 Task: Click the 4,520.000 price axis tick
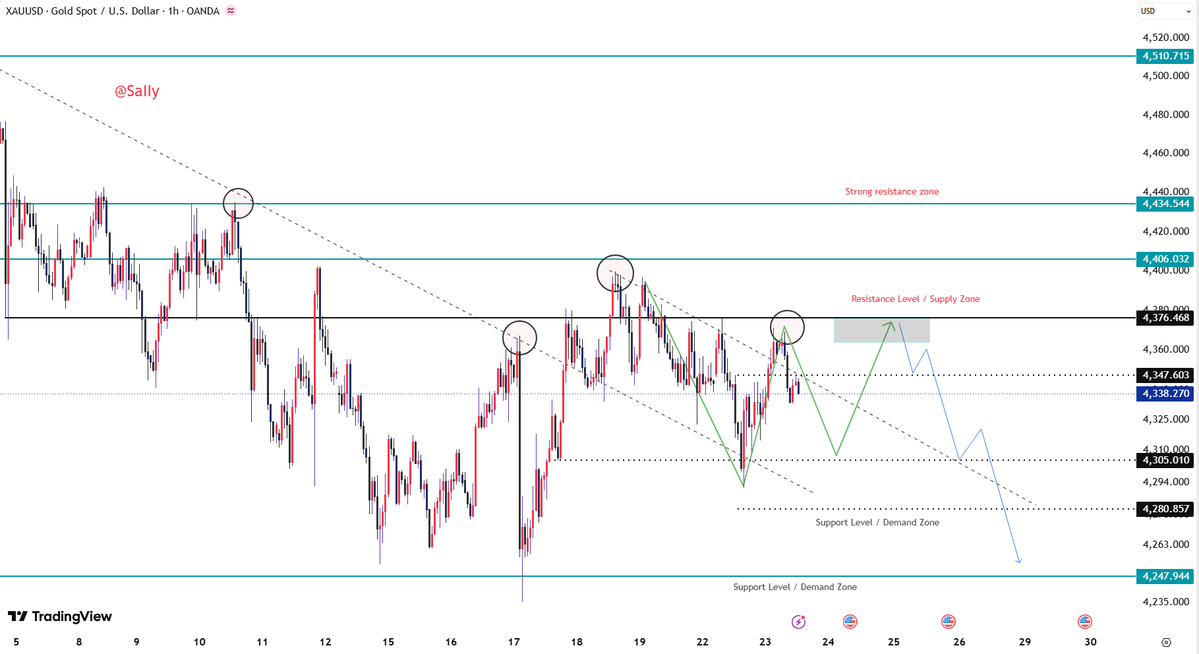(1165, 37)
